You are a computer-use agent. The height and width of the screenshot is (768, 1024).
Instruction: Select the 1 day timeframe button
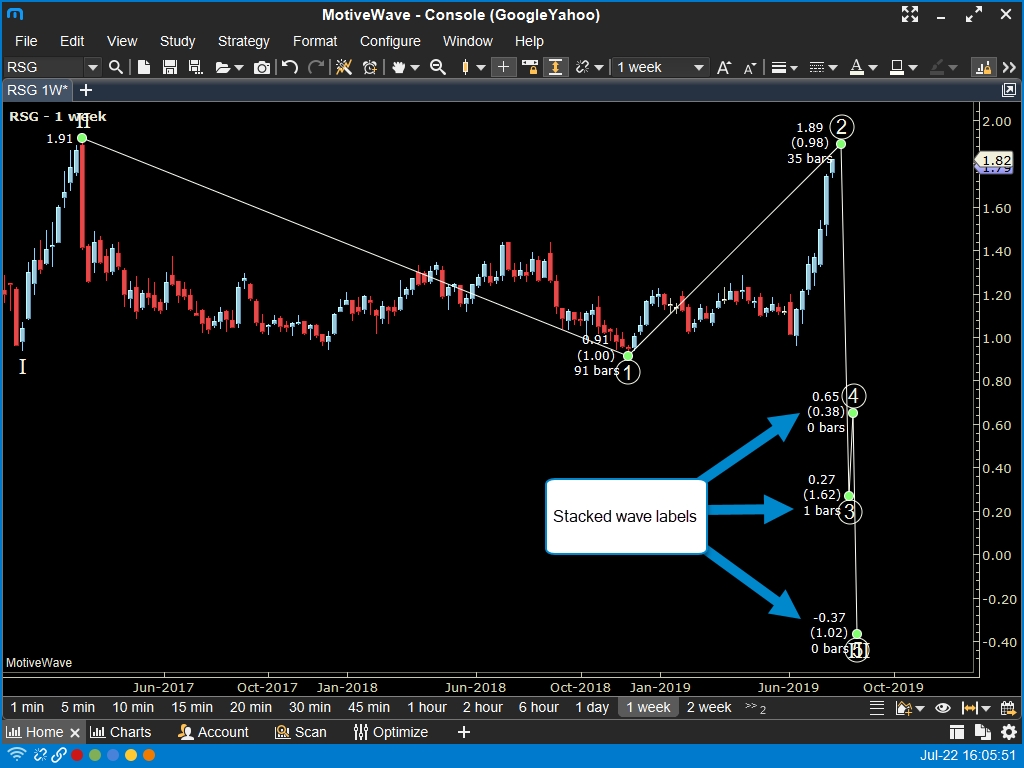click(592, 707)
